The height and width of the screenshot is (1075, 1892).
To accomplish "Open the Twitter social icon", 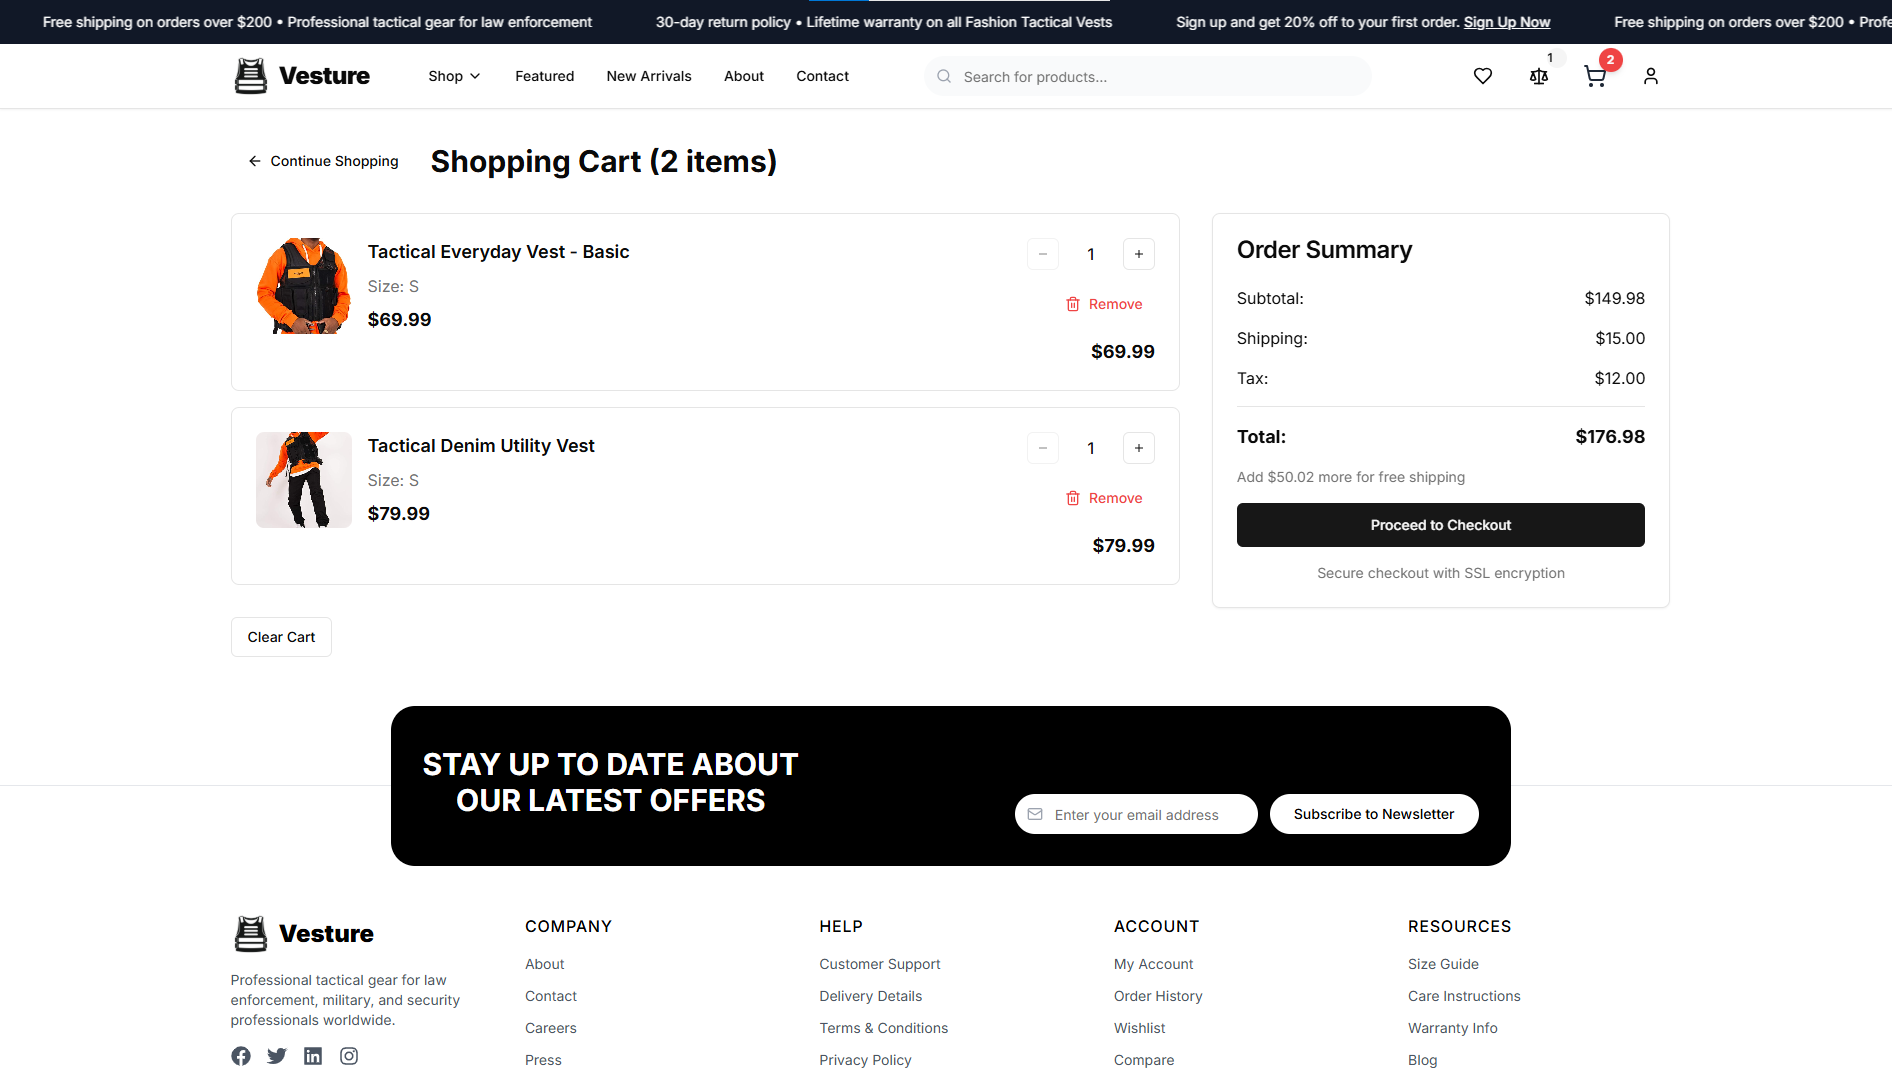I will tap(276, 1055).
